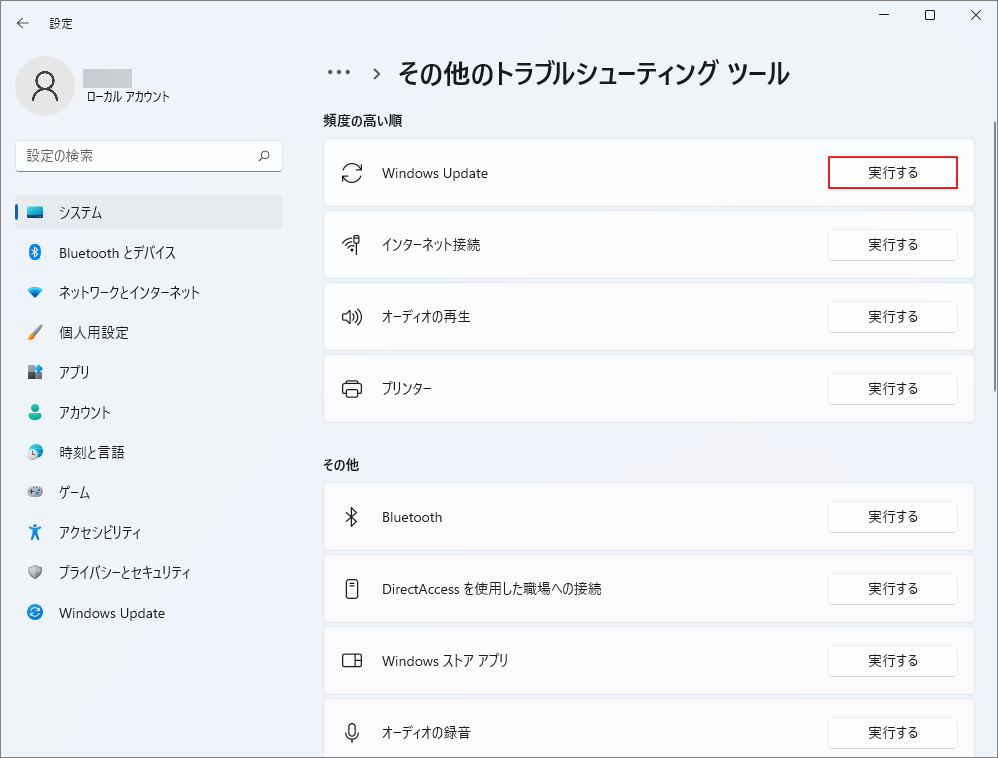Image resolution: width=998 pixels, height=758 pixels.
Task: Run the Windows Update troubleshooter
Action: click(892, 172)
